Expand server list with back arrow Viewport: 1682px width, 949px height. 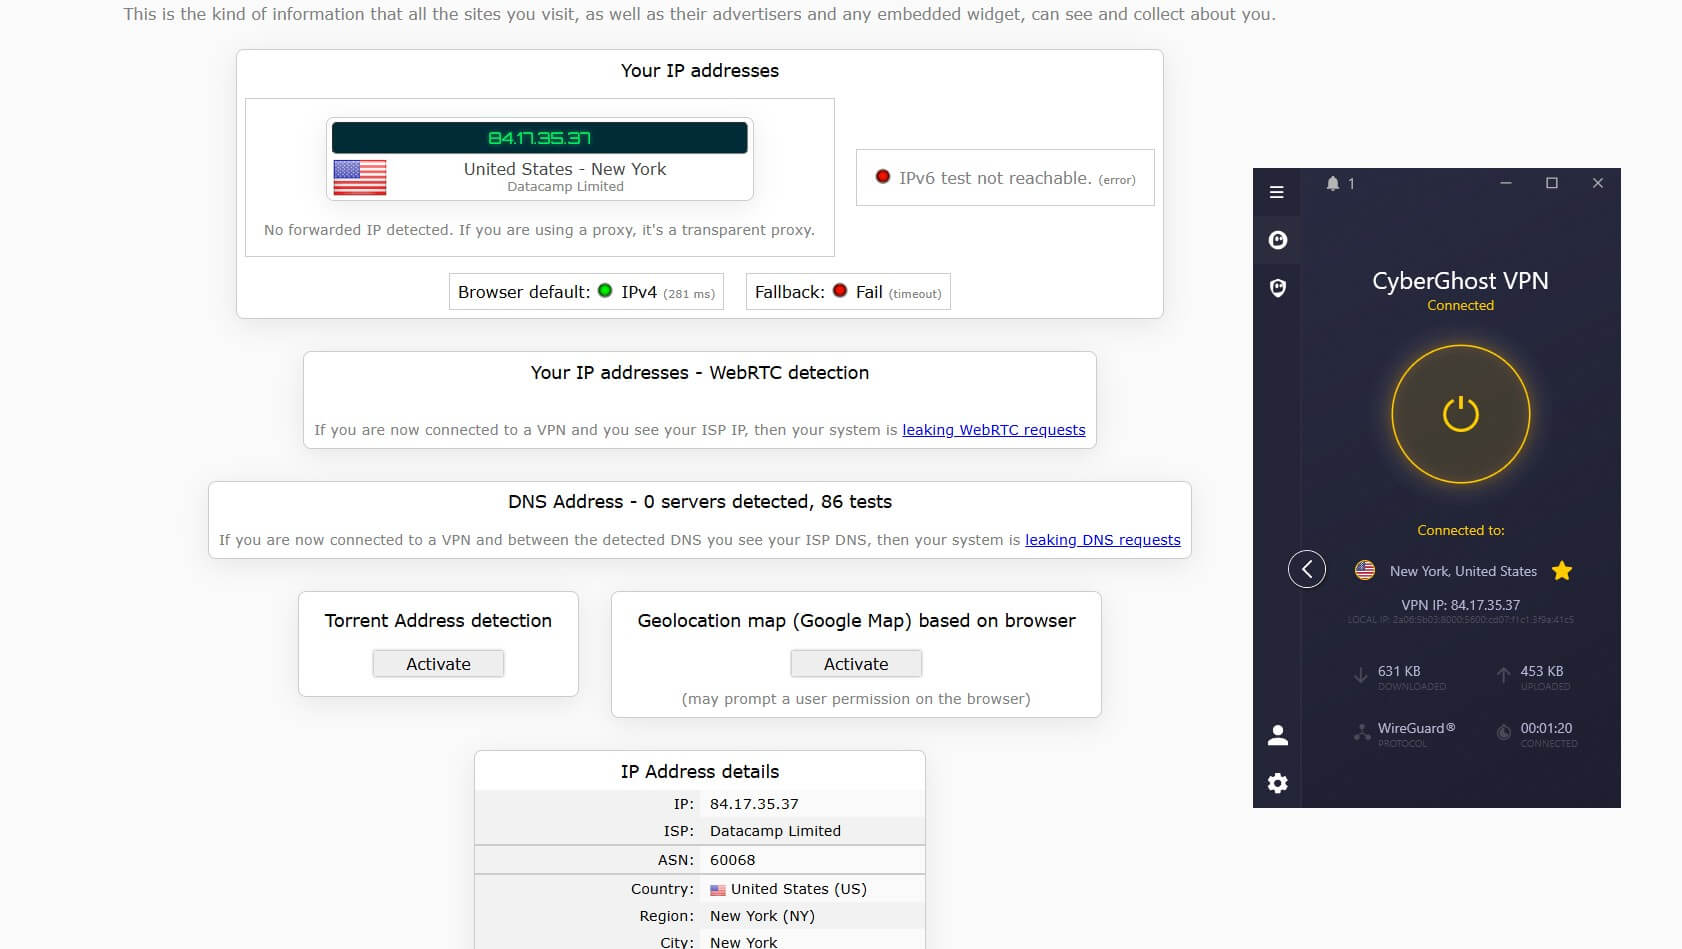click(1306, 569)
